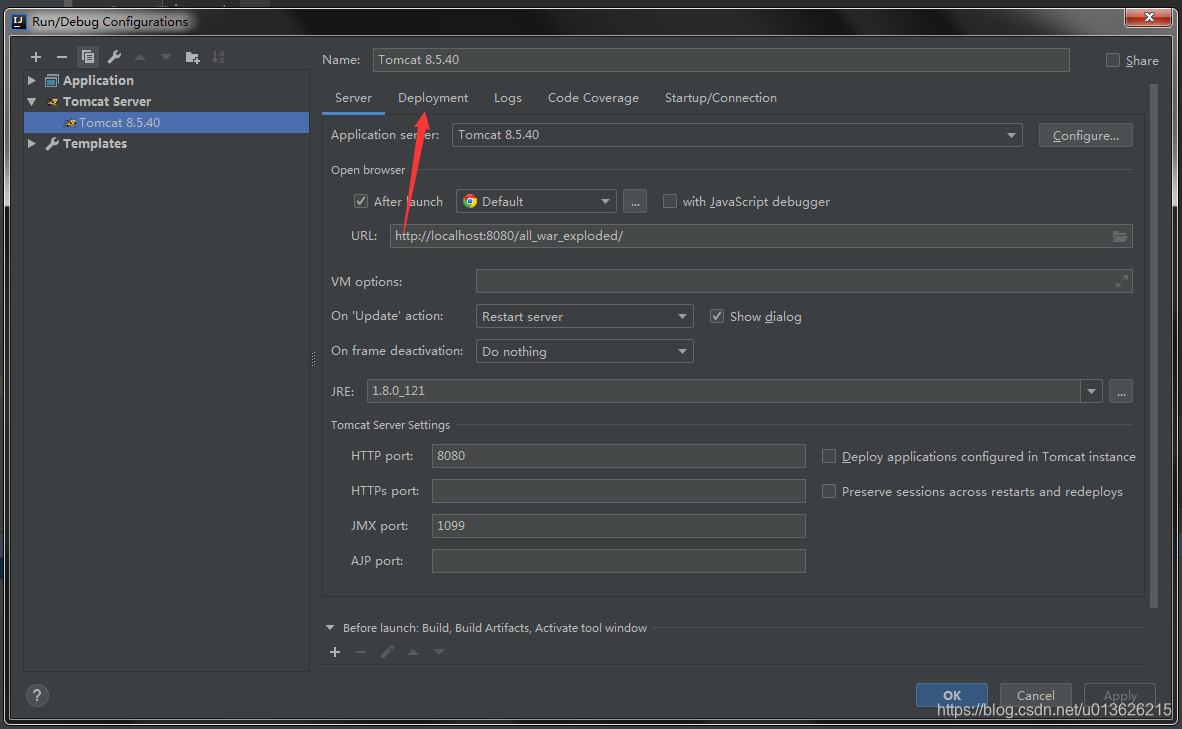Browse for JRE with ellipsis button
This screenshot has height=729, width=1182.
pyautogui.click(x=1121, y=391)
